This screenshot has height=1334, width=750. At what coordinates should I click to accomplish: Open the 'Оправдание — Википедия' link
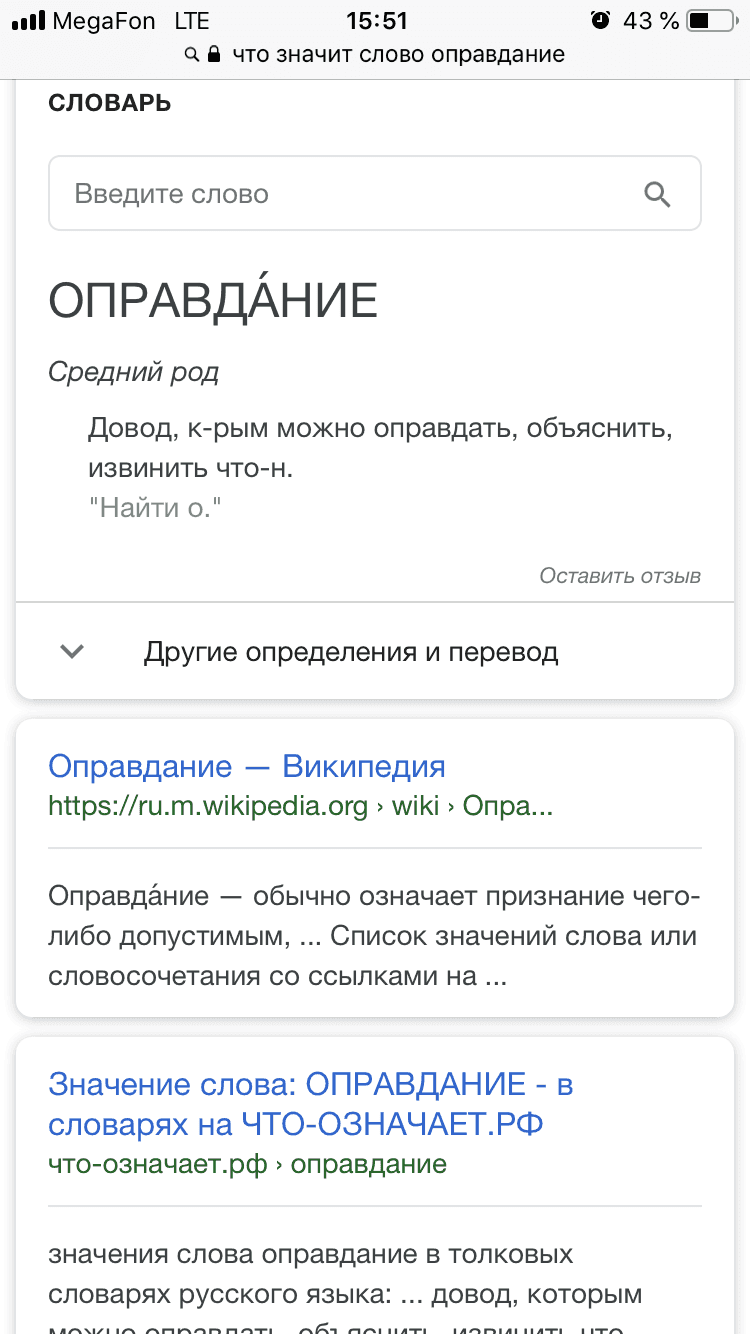click(x=246, y=765)
